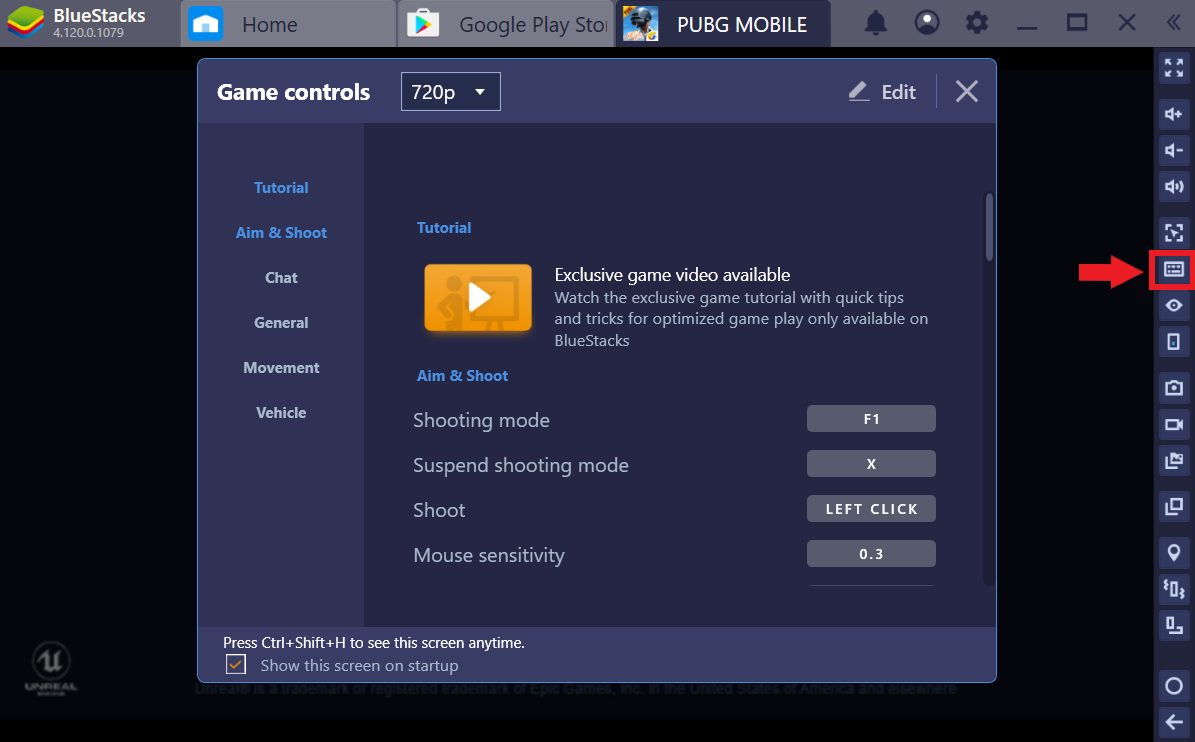Screen dimensions: 1195x742
Task: Click the Press Ctrl+Shift+H hint text
Action: tap(373, 642)
